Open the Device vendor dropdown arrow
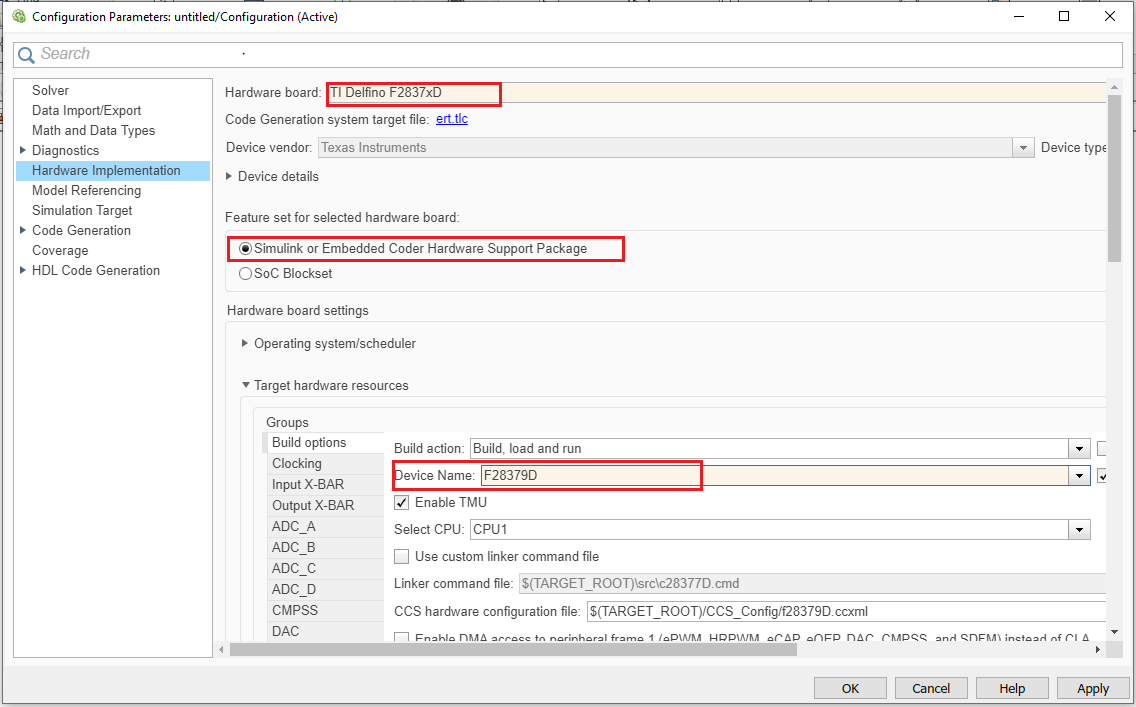Image resolution: width=1136 pixels, height=707 pixels. [x=1023, y=148]
